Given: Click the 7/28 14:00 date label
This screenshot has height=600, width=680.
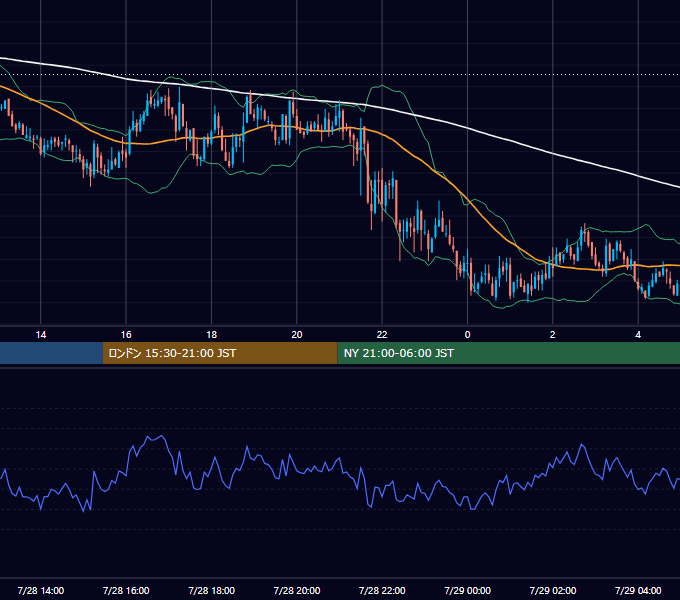Looking at the screenshot, I should 41,590.
